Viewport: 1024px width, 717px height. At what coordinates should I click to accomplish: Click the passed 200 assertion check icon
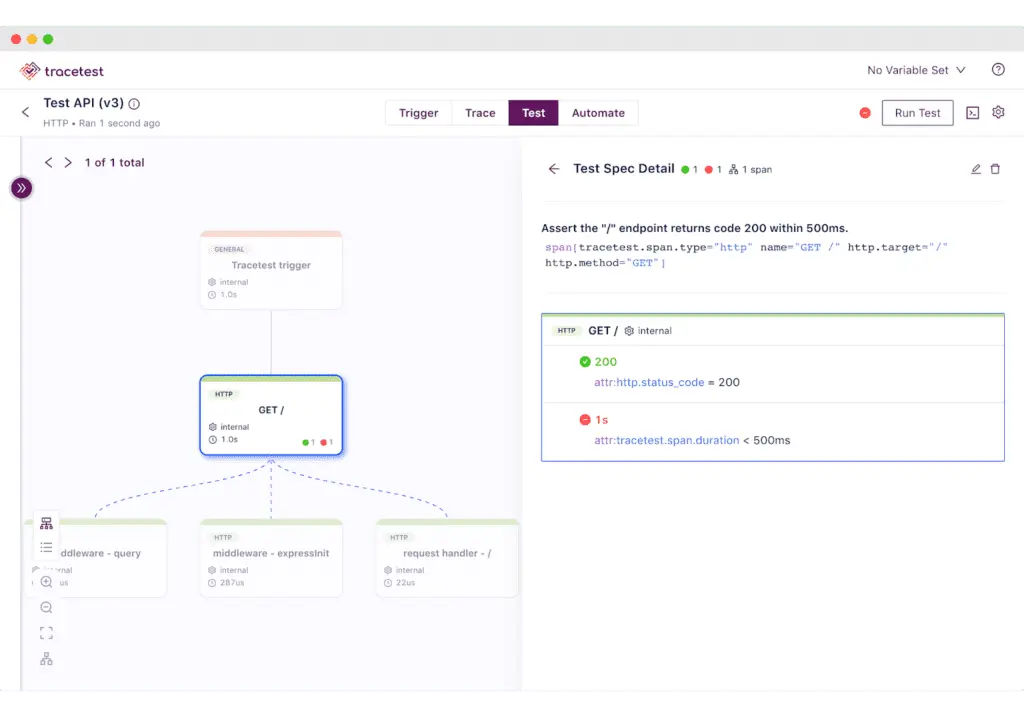coord(585,362)
